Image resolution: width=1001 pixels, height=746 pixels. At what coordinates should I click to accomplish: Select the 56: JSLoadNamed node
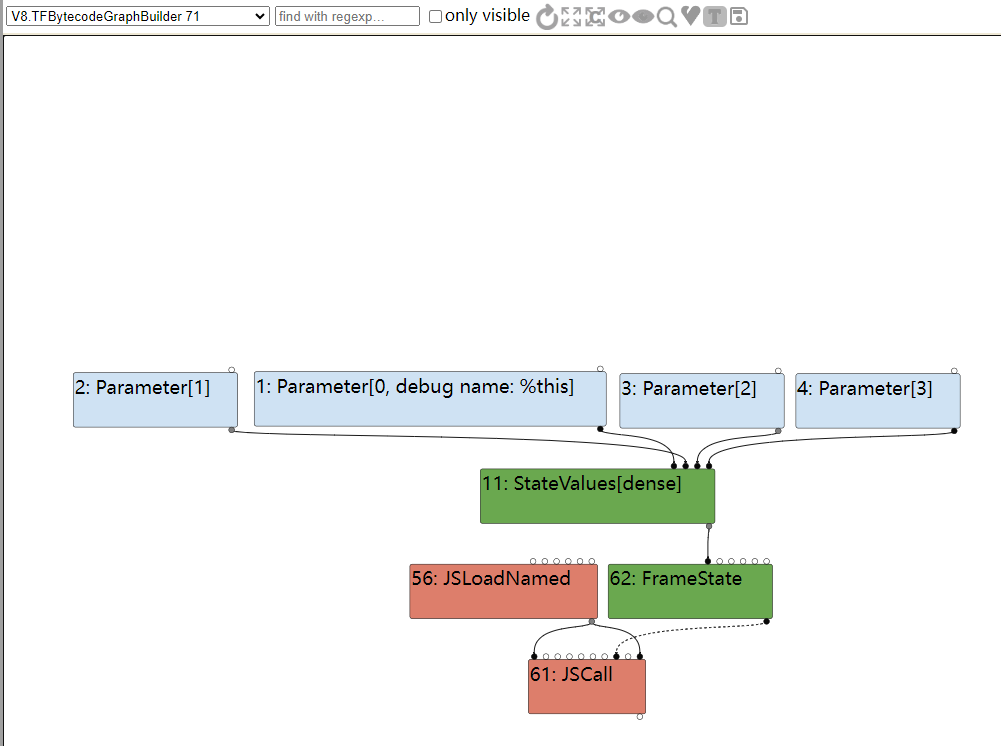[x=503, y=591]
